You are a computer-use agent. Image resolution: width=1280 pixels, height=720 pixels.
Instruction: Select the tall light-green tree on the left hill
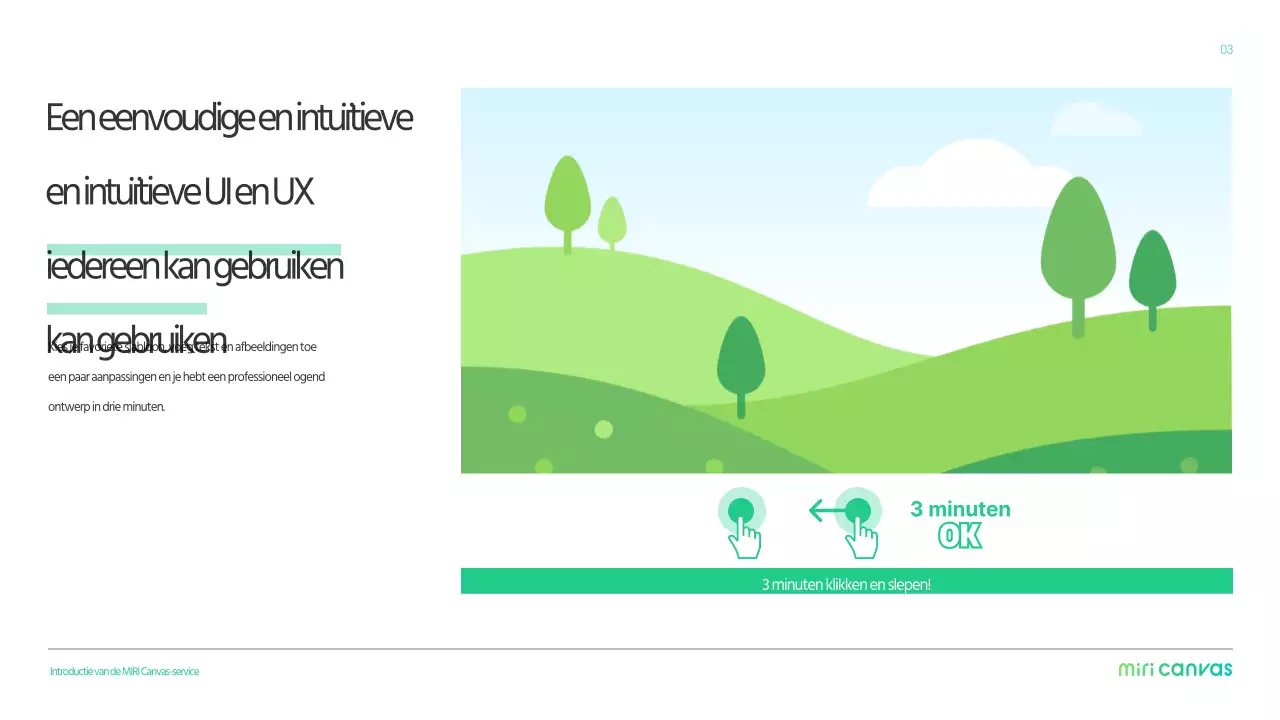(567, 202)
